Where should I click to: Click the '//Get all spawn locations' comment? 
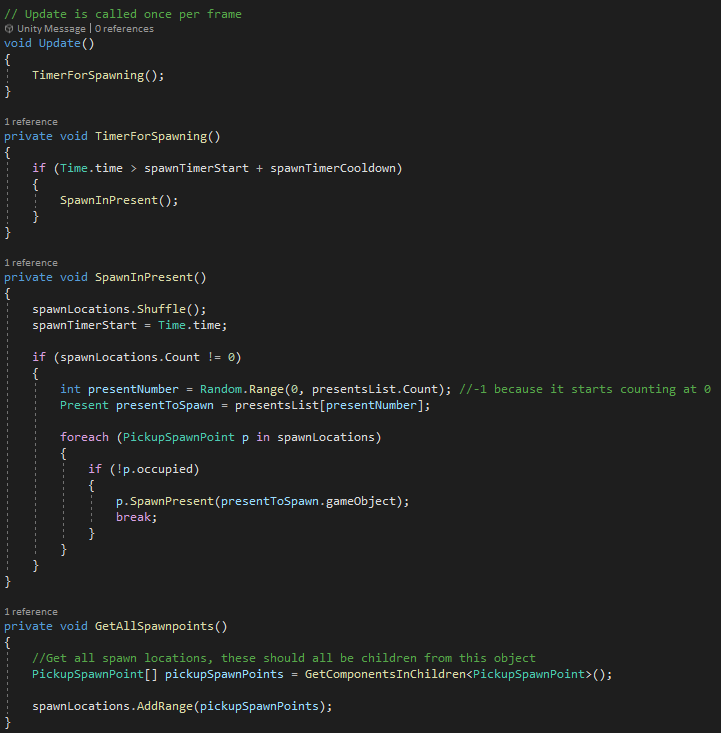pos(284,659)
